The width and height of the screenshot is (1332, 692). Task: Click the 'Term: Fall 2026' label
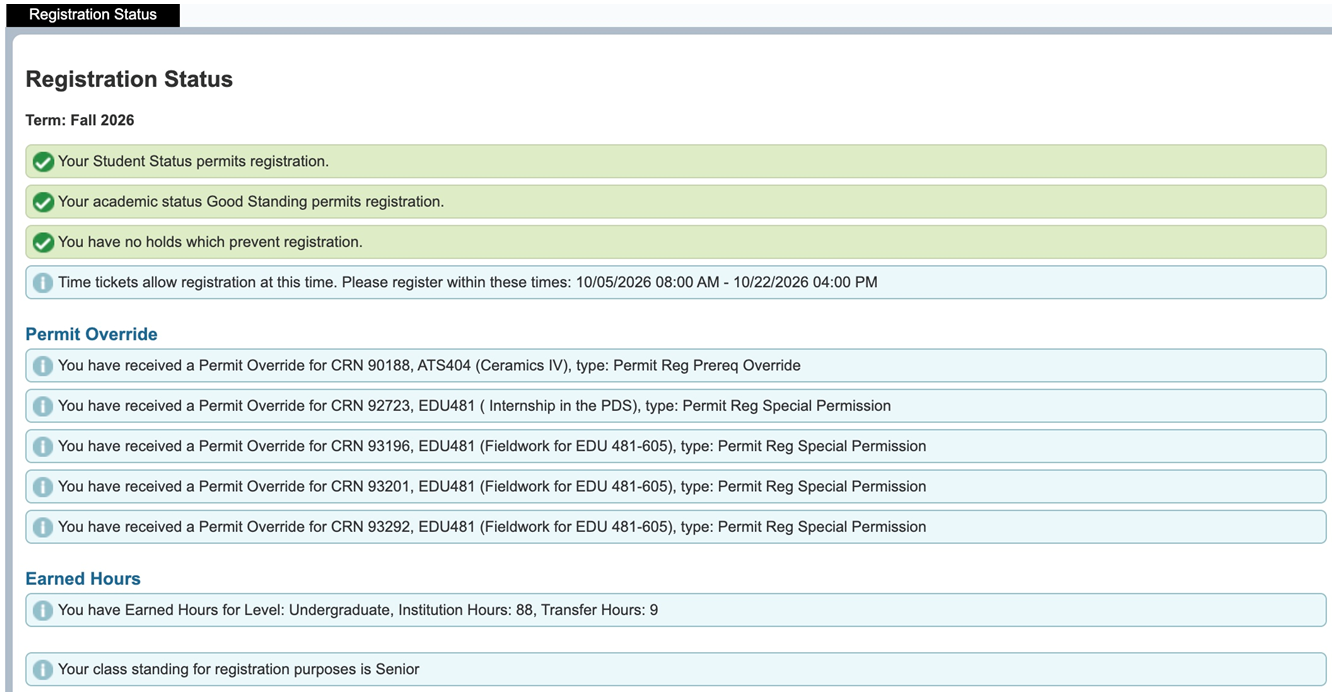pyautogui.click(x=80, y=120)
